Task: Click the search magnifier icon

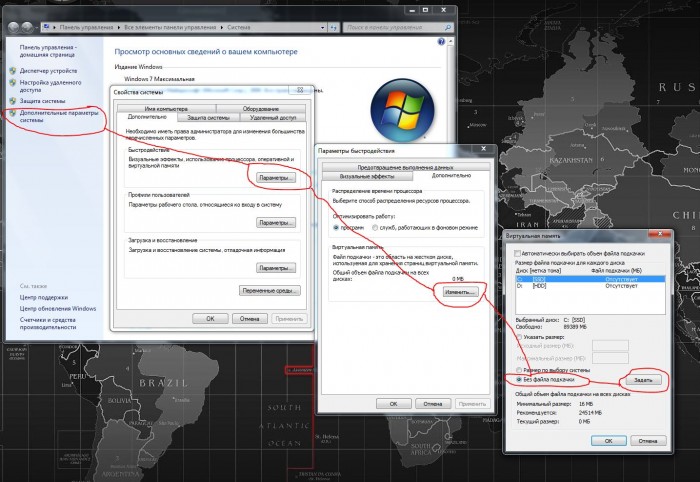Action: pos(448,27)
